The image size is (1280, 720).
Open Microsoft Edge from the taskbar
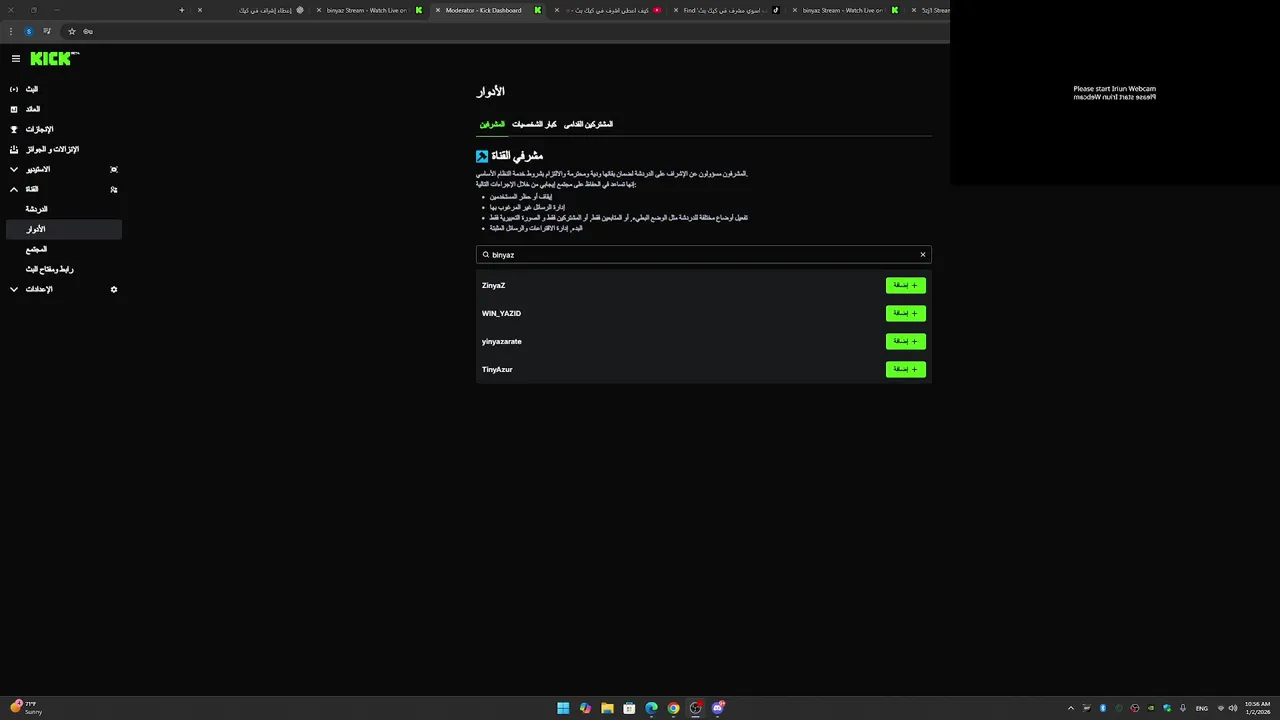pyautogui.click(x=651, y=708)
